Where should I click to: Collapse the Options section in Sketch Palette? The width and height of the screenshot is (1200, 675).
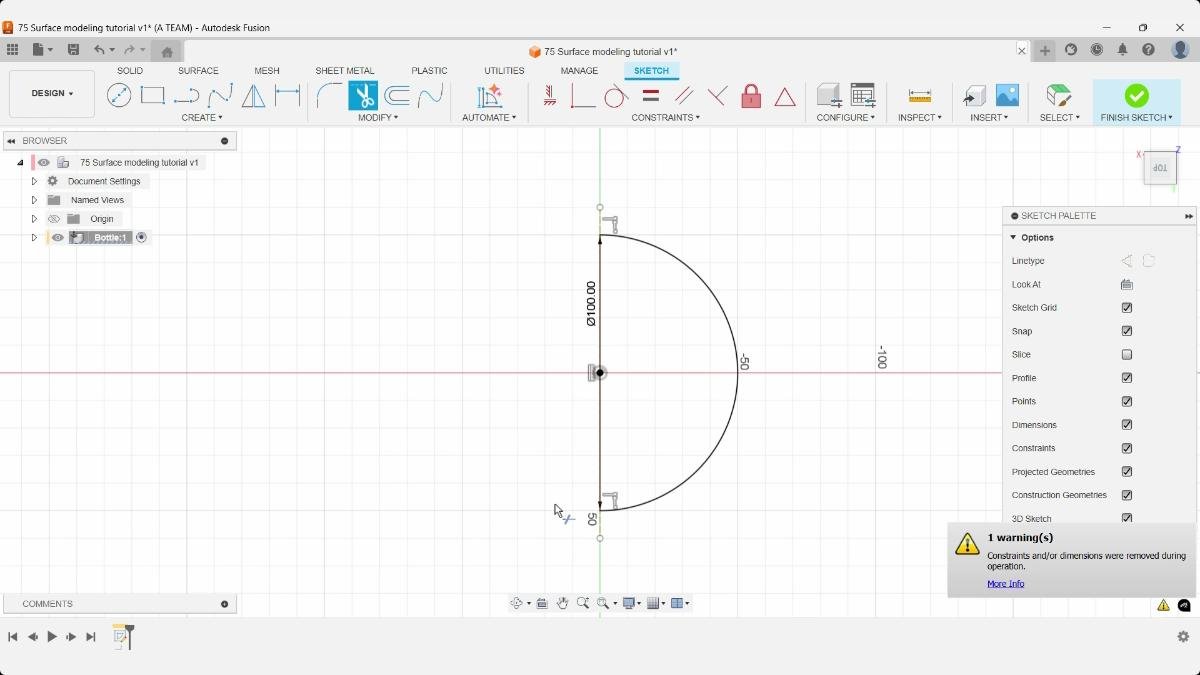(x=1013, y=238)
